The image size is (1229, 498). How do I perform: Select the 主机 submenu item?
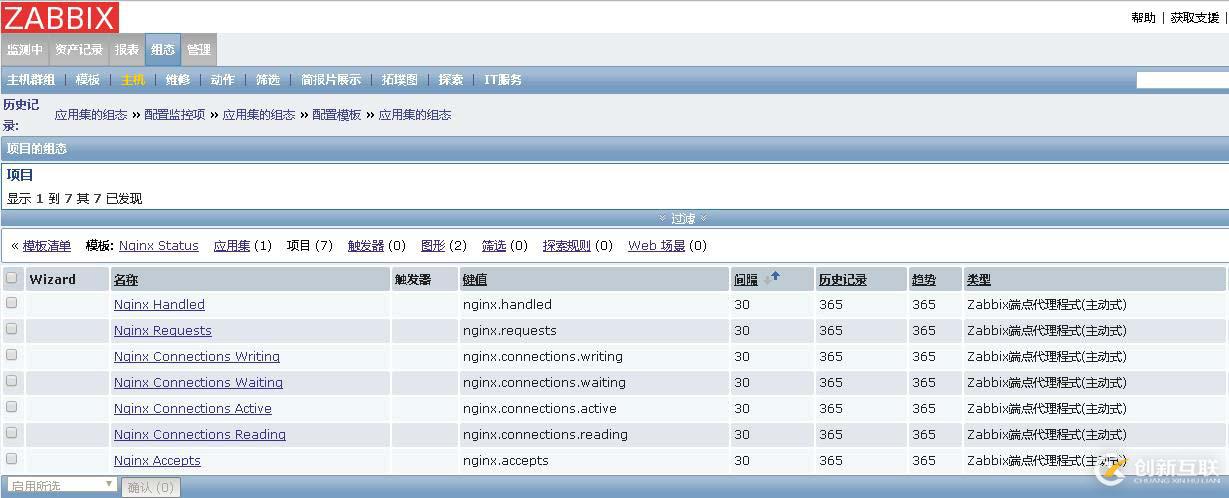click(133, 80)
